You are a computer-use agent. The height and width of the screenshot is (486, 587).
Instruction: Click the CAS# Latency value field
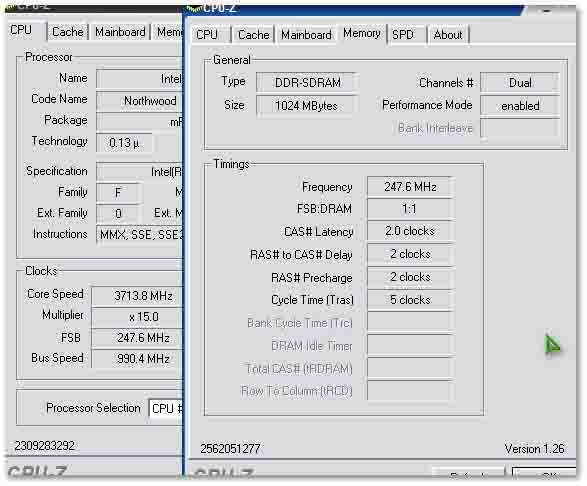tap(410, 231)
